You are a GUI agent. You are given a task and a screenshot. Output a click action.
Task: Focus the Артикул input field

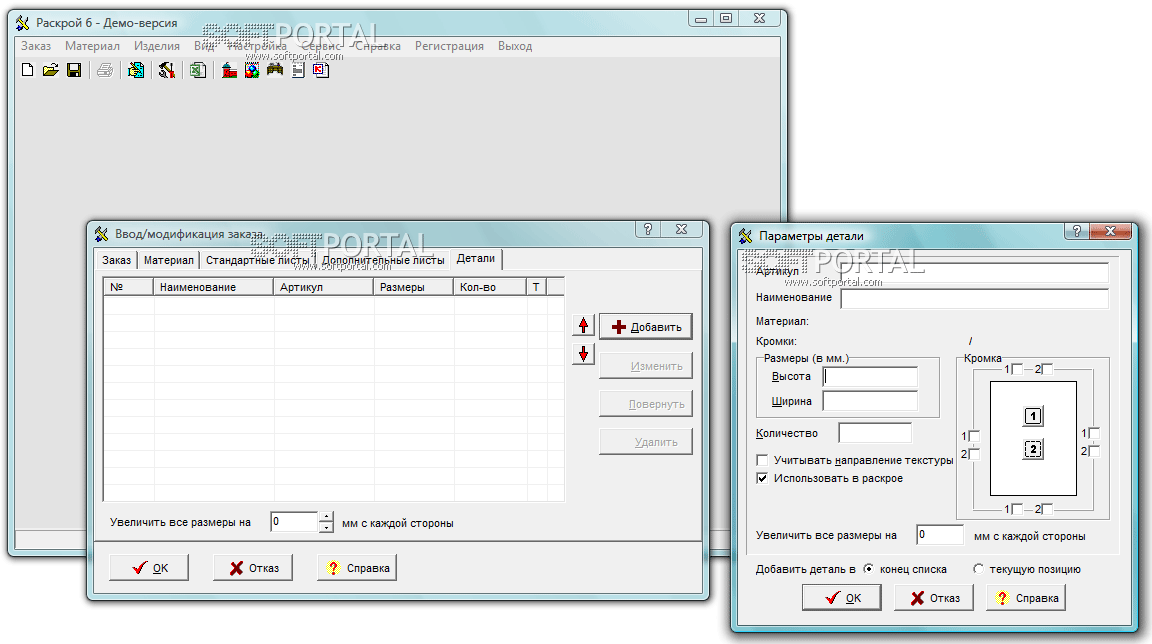pyautogui.click(x=974, y=272)
